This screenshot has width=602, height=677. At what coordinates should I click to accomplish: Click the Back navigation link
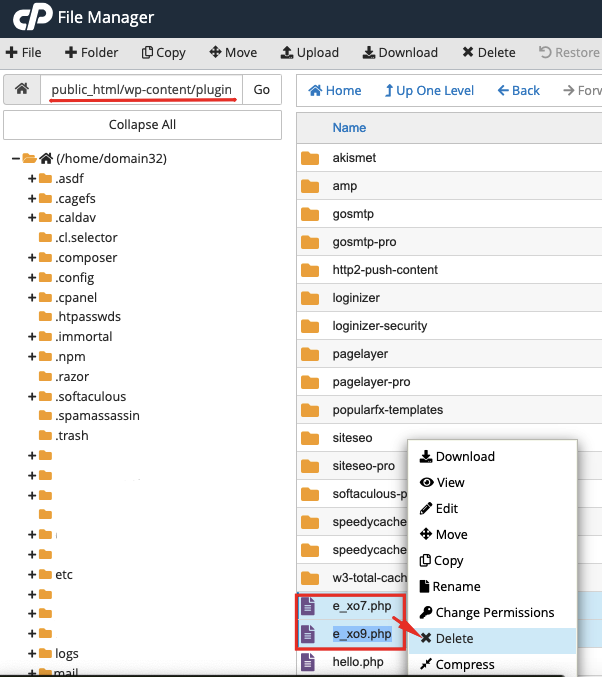[x=519, y=91]
